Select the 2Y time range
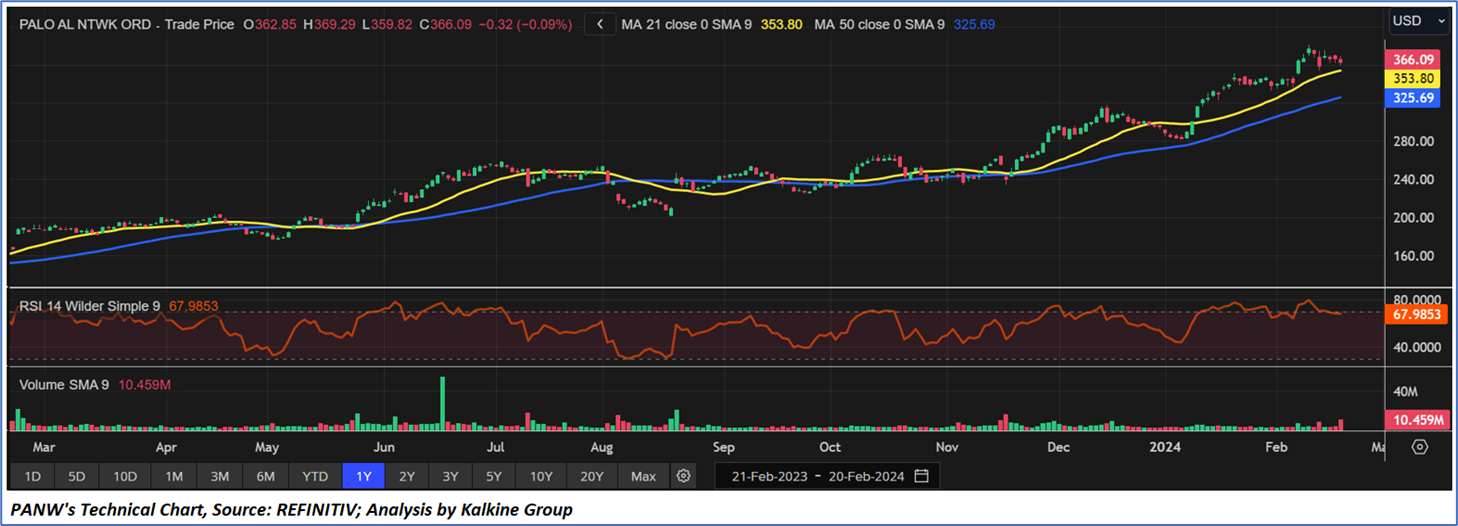Image resolution: width=1458 pixels, height=526 pixels. pyautogui.click(x=407, y=476)
